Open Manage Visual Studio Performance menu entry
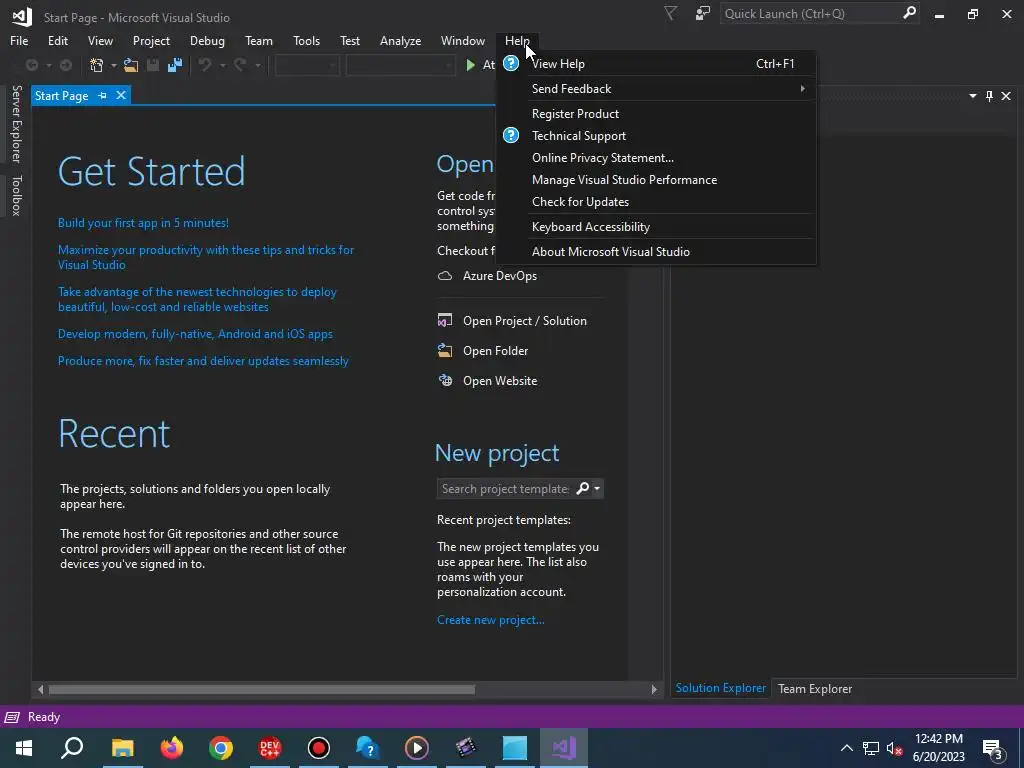Viewport: 1024px width, 768px height. point(656,180)
